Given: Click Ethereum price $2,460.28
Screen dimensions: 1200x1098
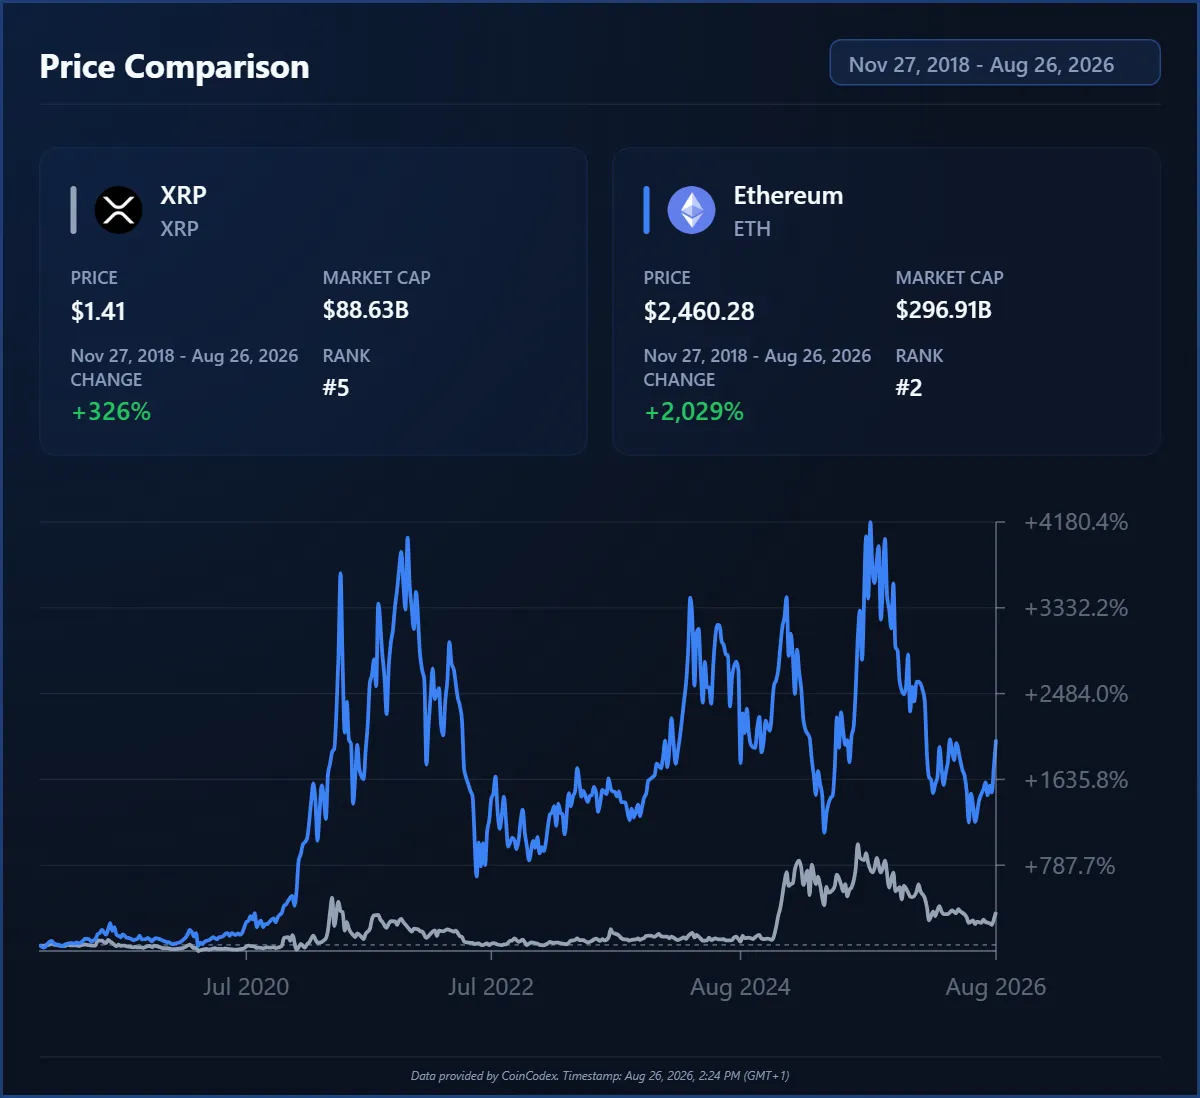Looking at the screenshot, I should (x=699, y=311).
